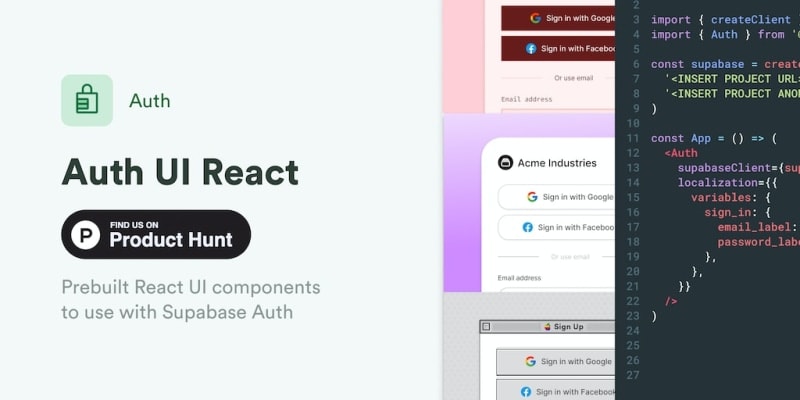This screenshot has height=400, width=800.
Task: Click the 'import { Auth } from' code line
Action: click(x=725, y=35)
